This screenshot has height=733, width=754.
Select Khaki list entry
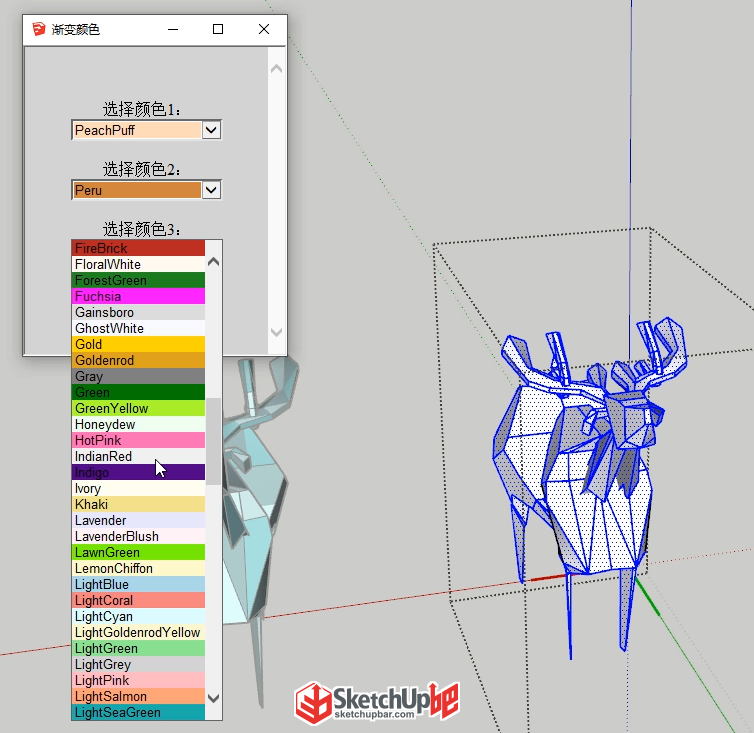(x=138, y=504)
